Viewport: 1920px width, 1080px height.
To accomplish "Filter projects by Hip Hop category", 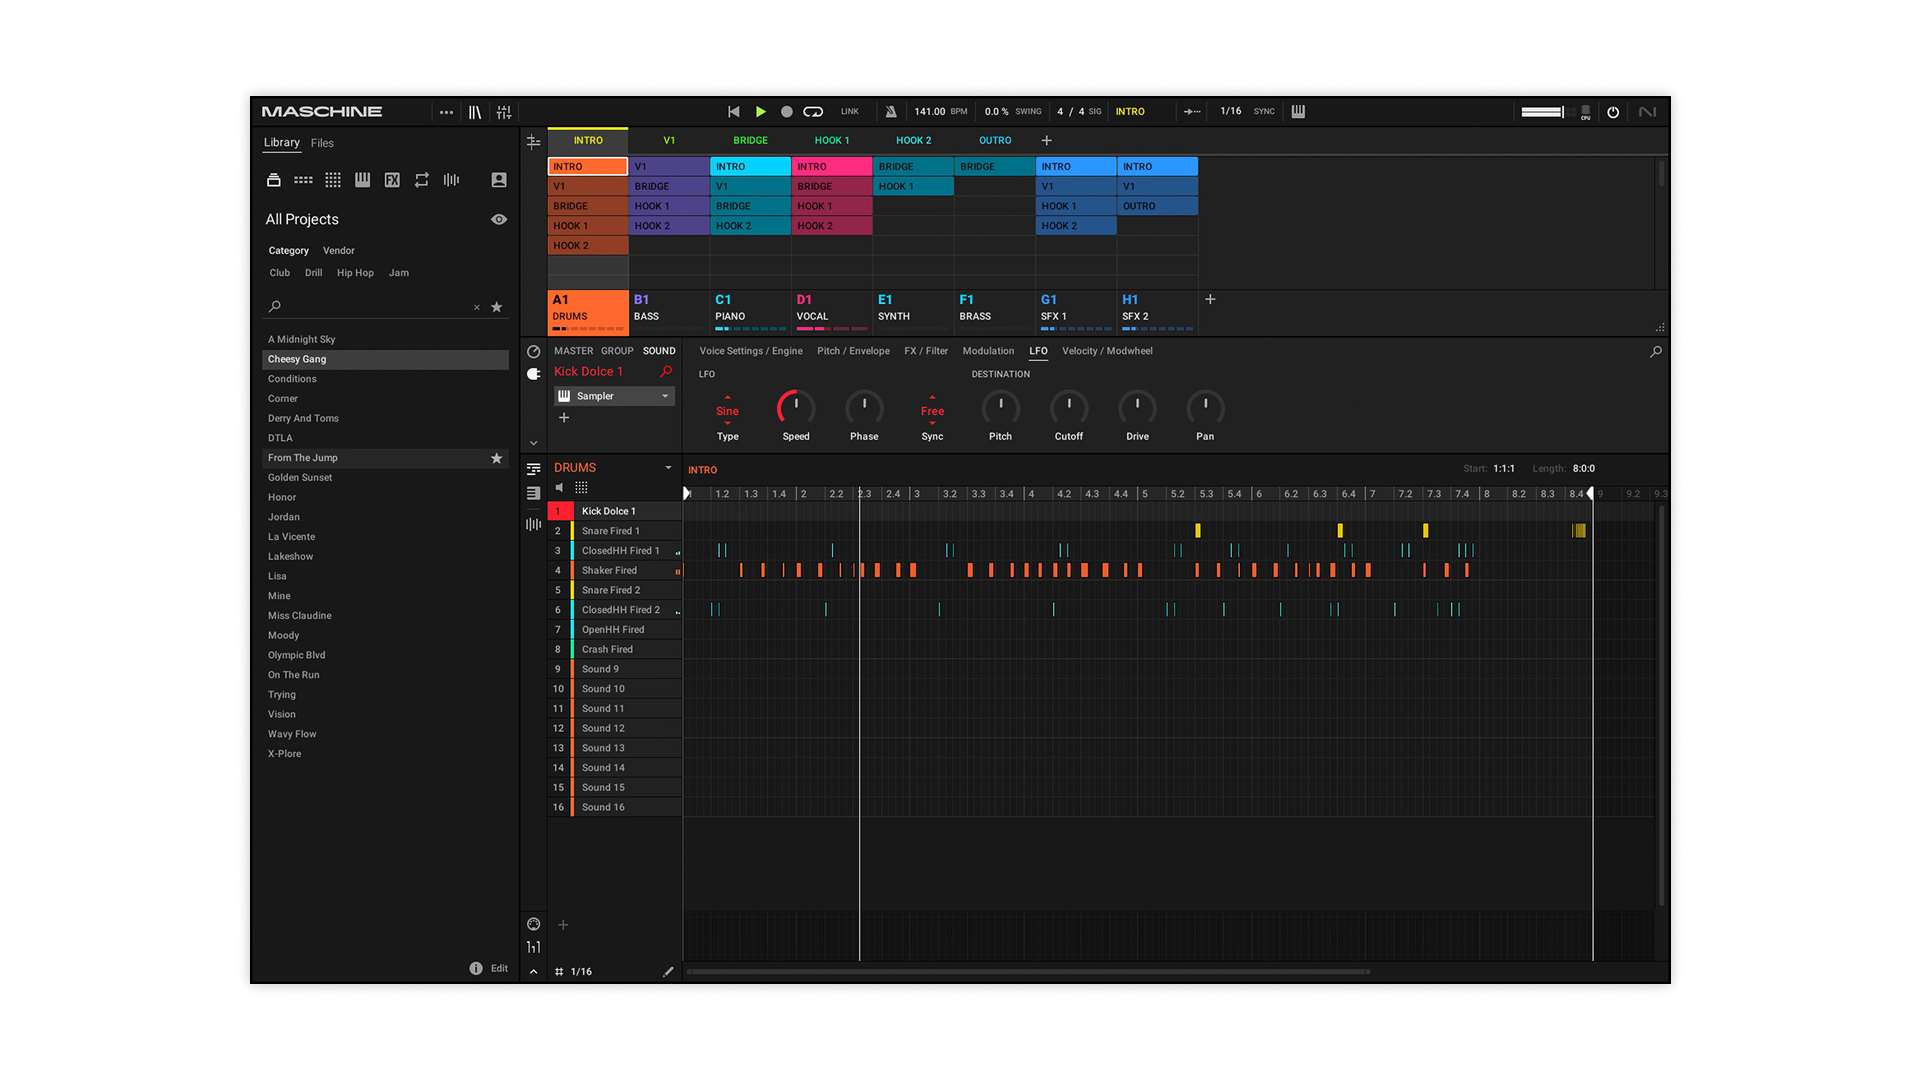I will coord(355,272).
